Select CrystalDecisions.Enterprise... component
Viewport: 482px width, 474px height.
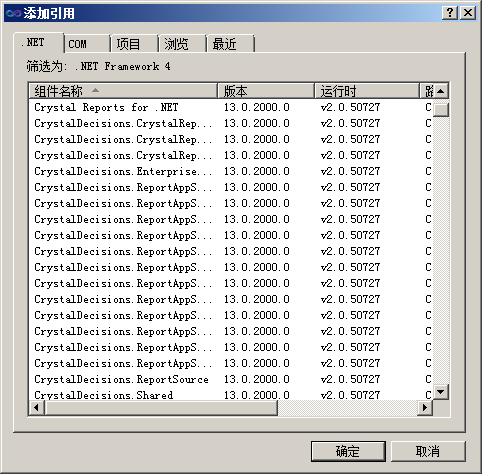[231, 171]
